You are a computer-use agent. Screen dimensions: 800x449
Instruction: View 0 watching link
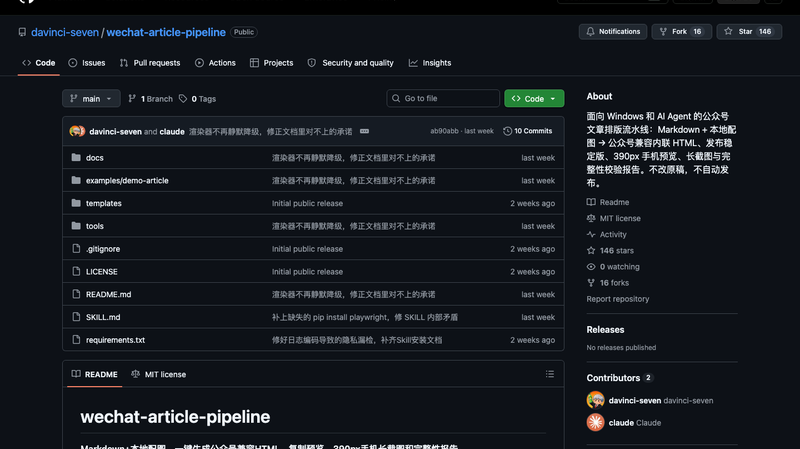(613, 267)
